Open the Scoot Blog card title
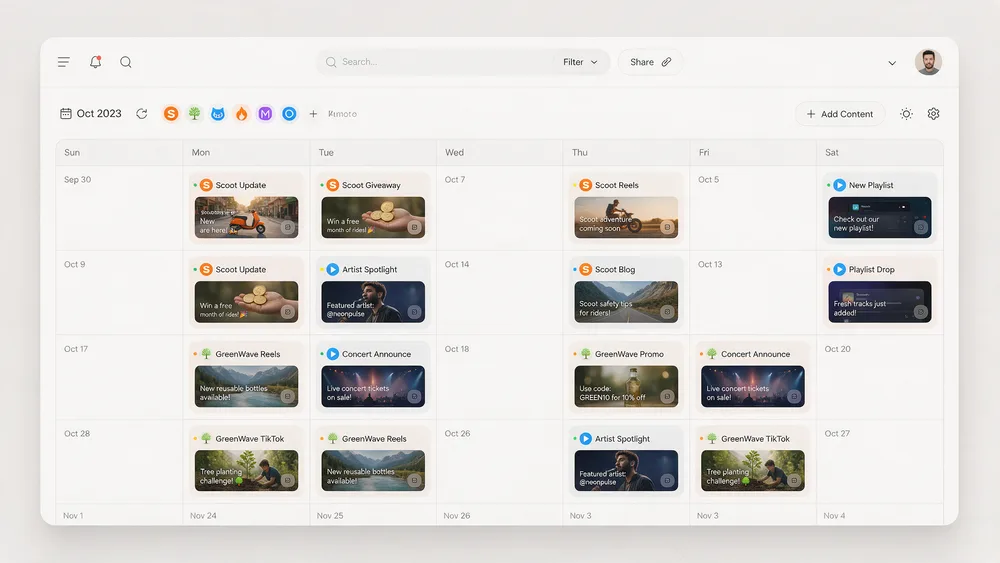This screenshot has height=563, width=1000. pos(615,269)
